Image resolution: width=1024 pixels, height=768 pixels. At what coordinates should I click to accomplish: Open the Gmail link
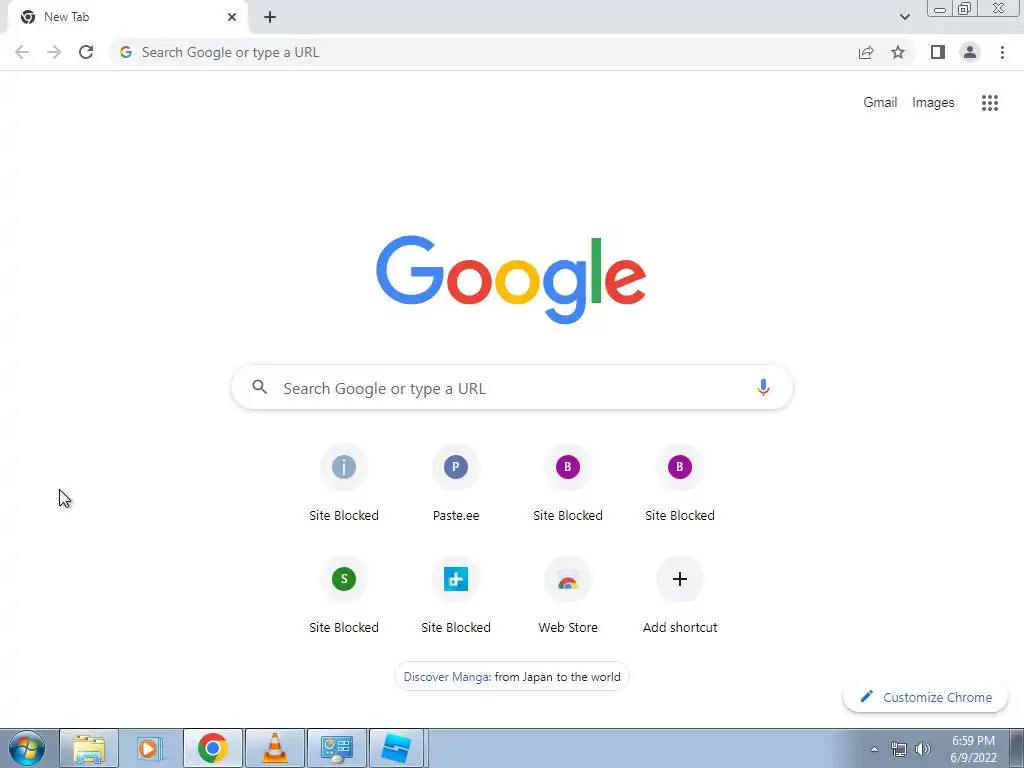880,103
